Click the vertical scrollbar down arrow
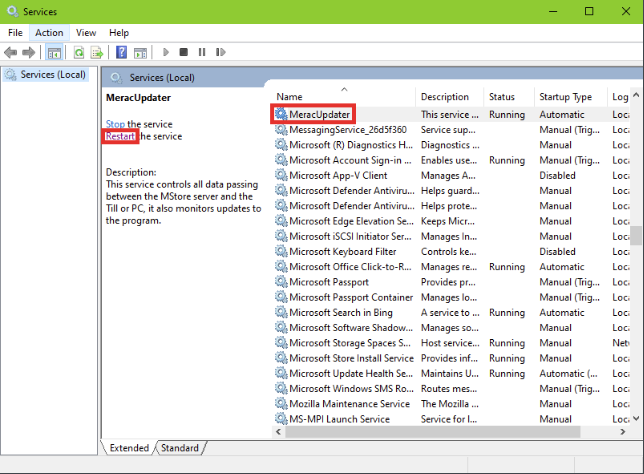This screenshot has height=474, width=644. coord(636,419)
